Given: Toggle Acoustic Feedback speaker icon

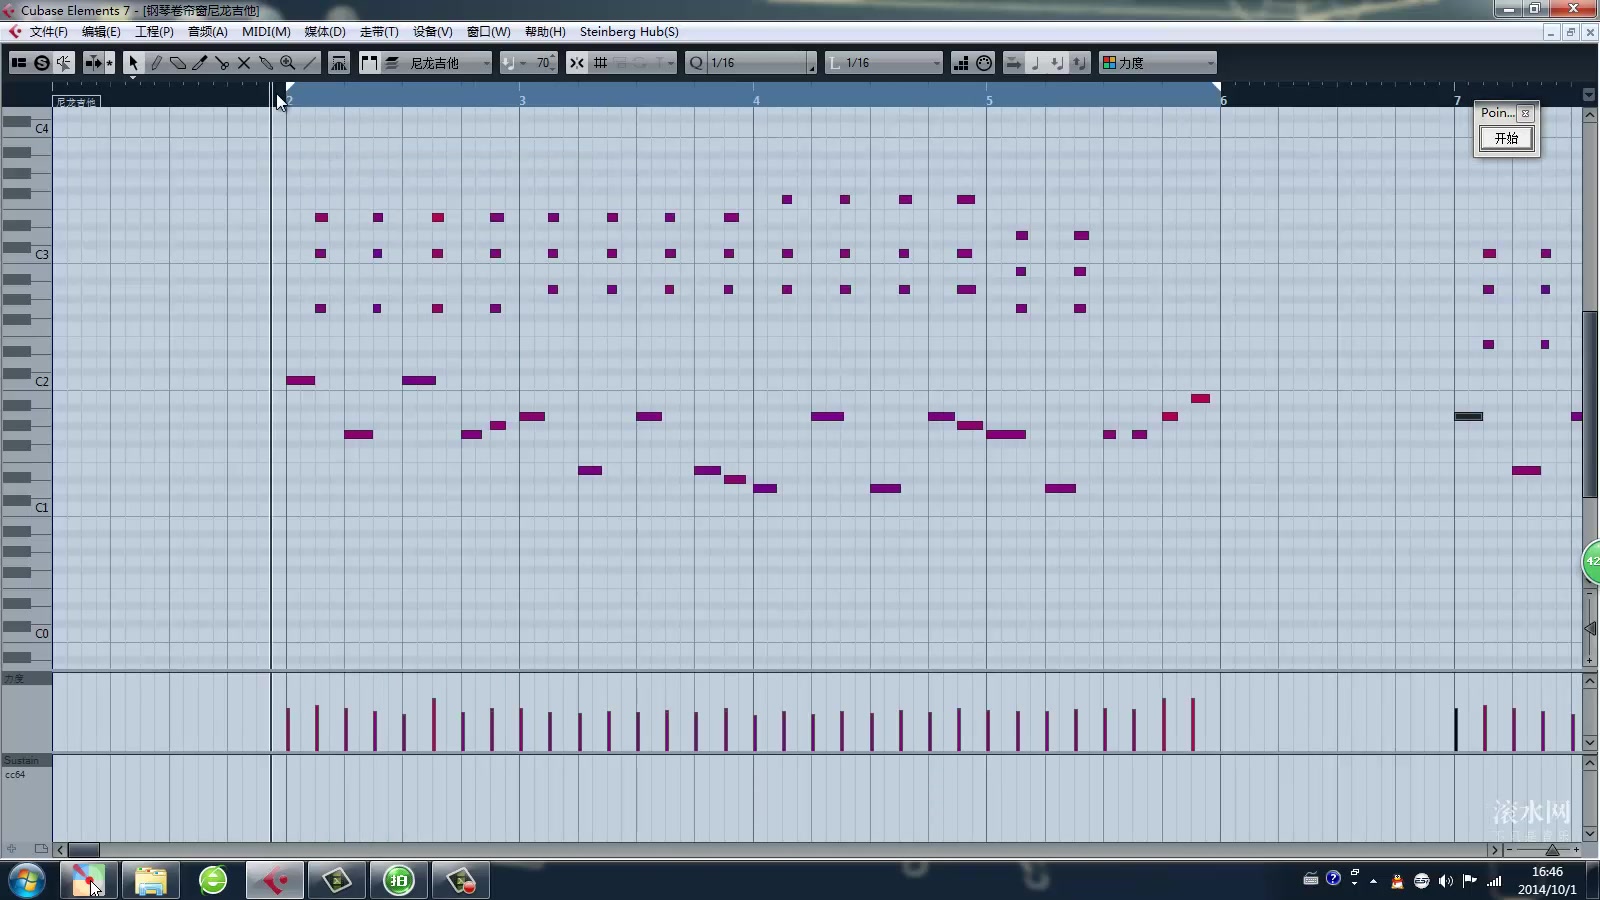Looking at the screenshot, I should click(63, 63).
